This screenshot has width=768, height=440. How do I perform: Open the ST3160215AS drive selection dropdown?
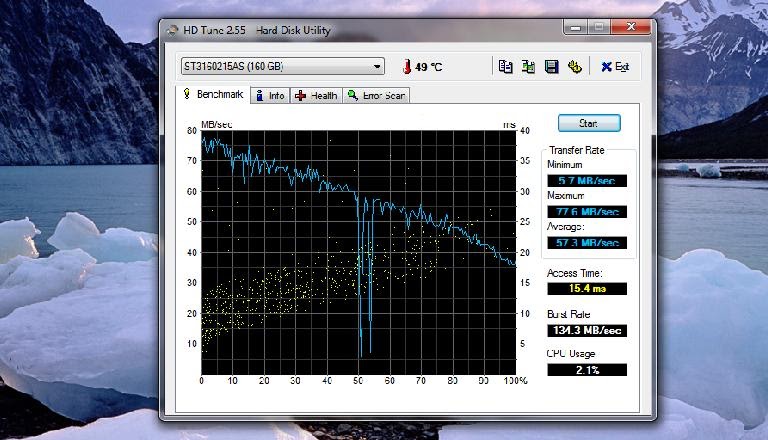tap(283, 66)
